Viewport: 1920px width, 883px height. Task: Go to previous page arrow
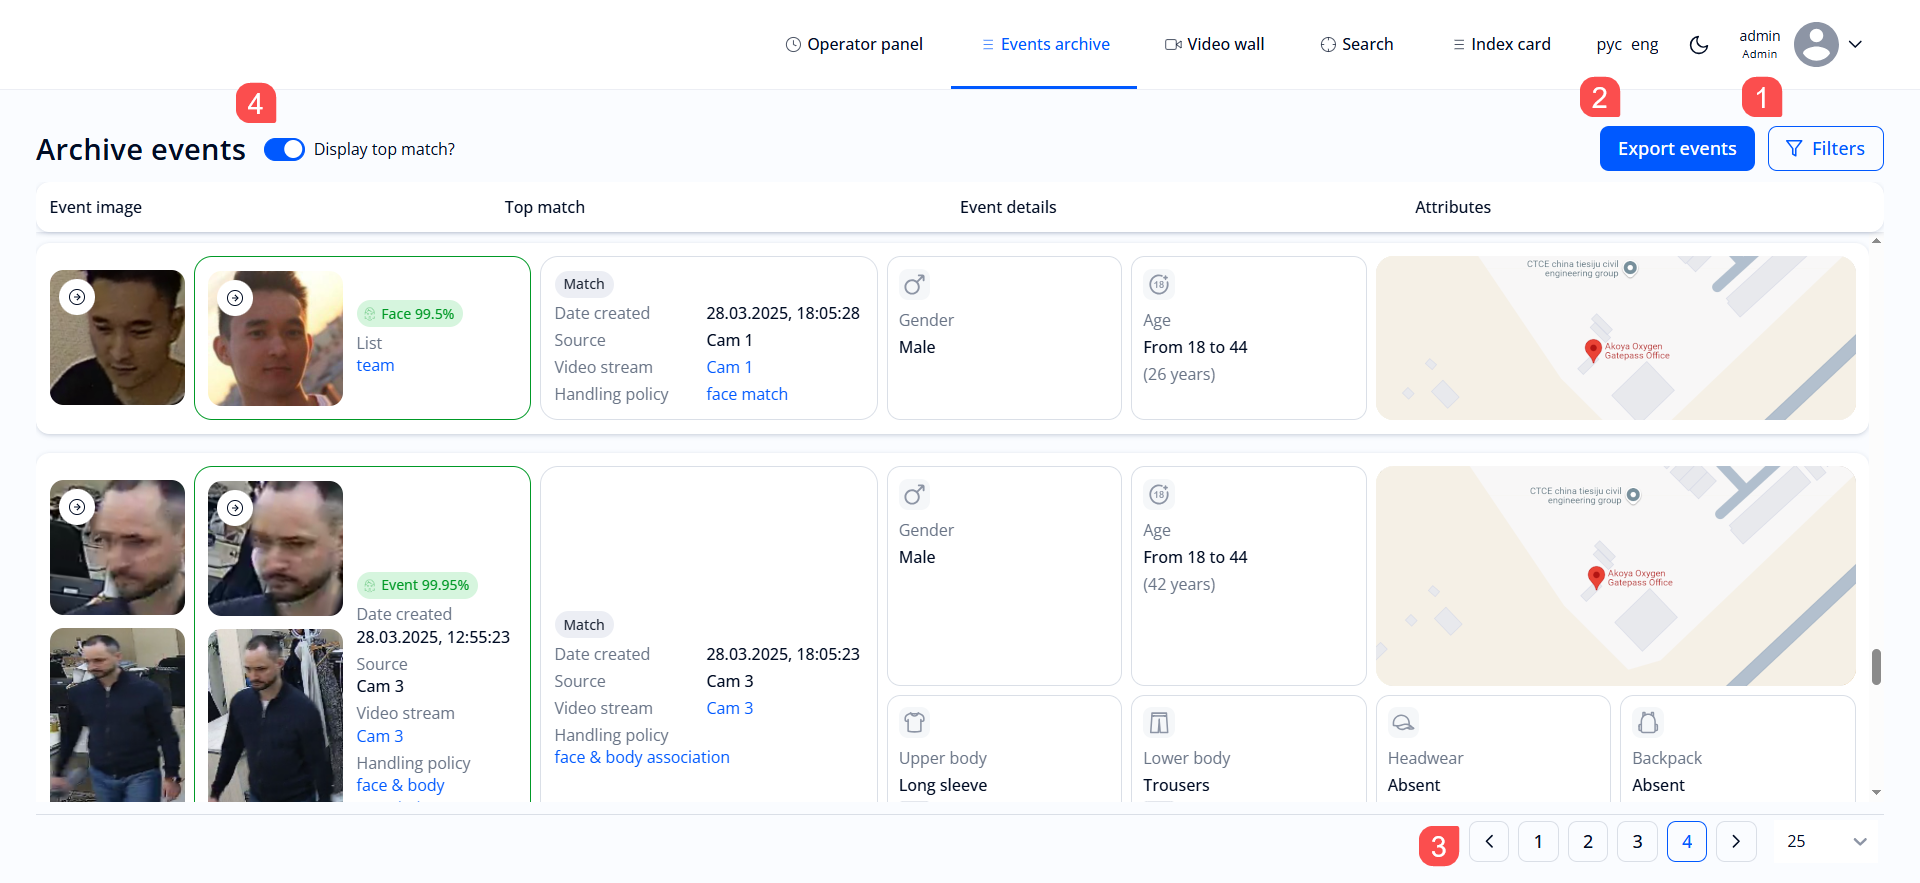[1489, 841]
